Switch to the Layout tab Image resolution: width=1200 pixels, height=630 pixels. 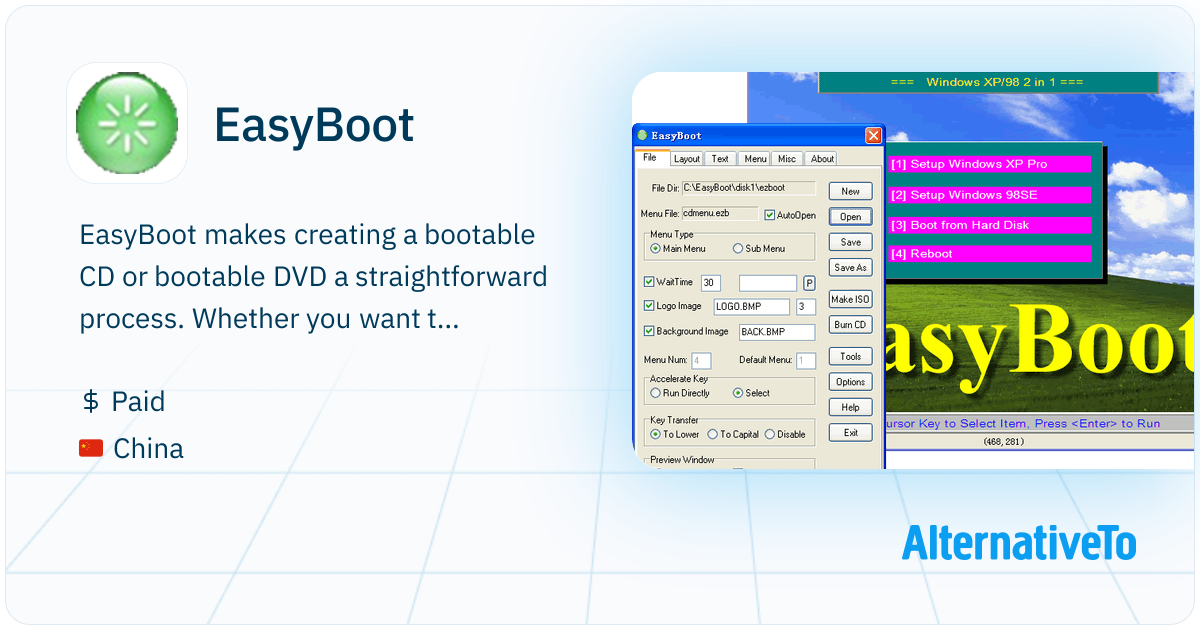(x=687, y=159)
